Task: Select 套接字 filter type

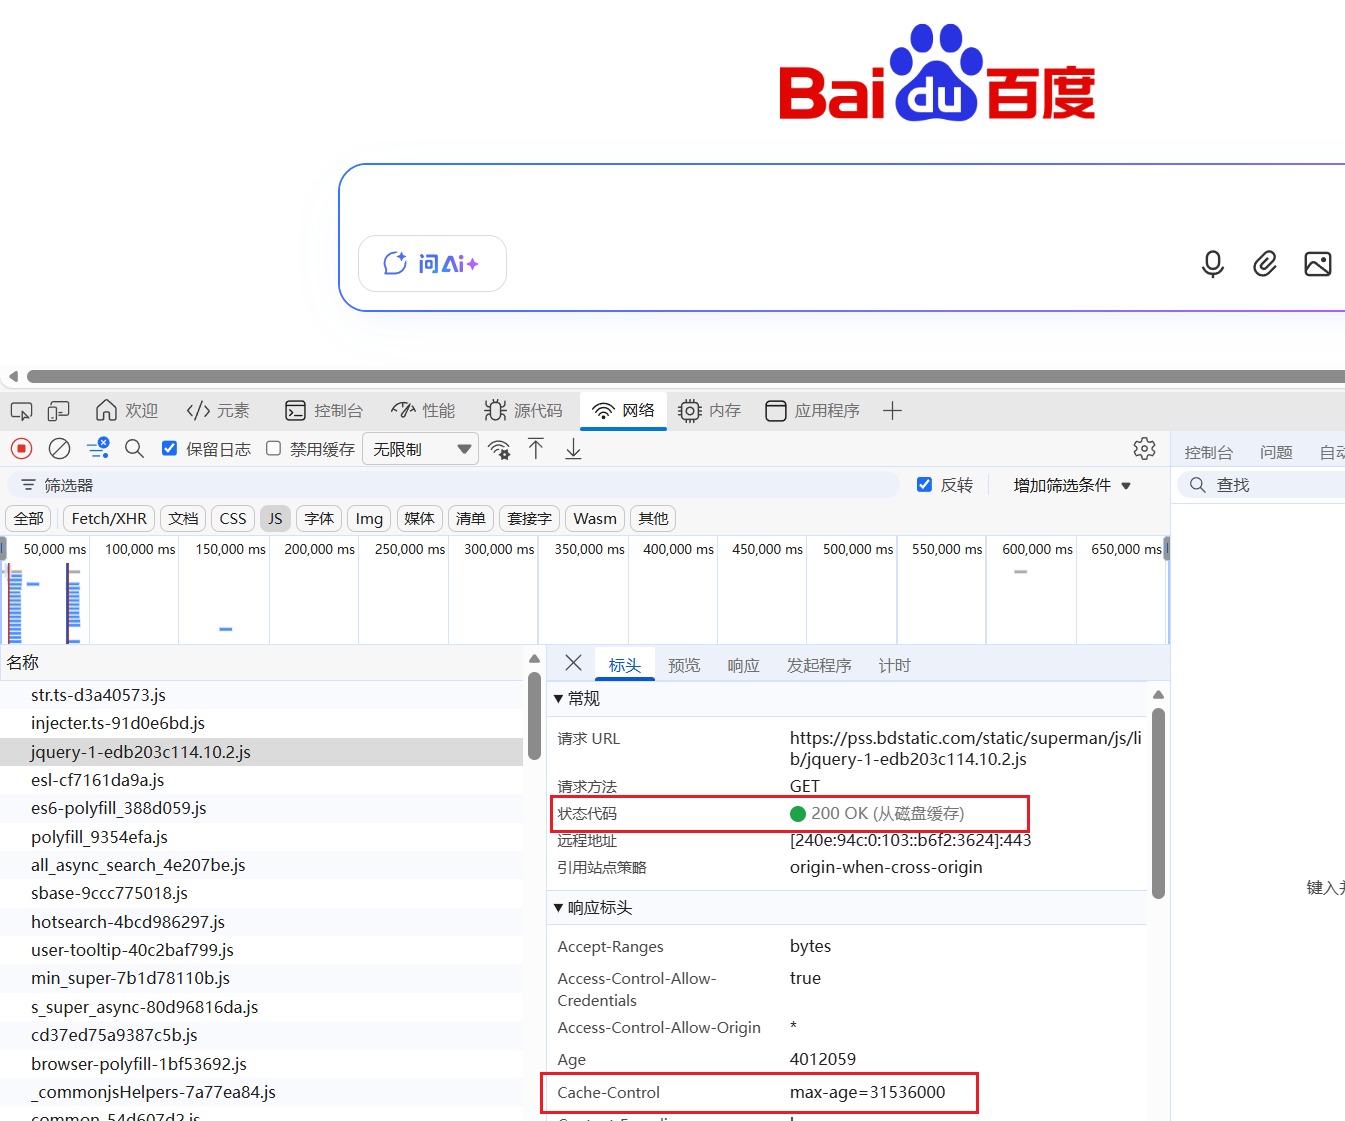Action: [529, 519]
